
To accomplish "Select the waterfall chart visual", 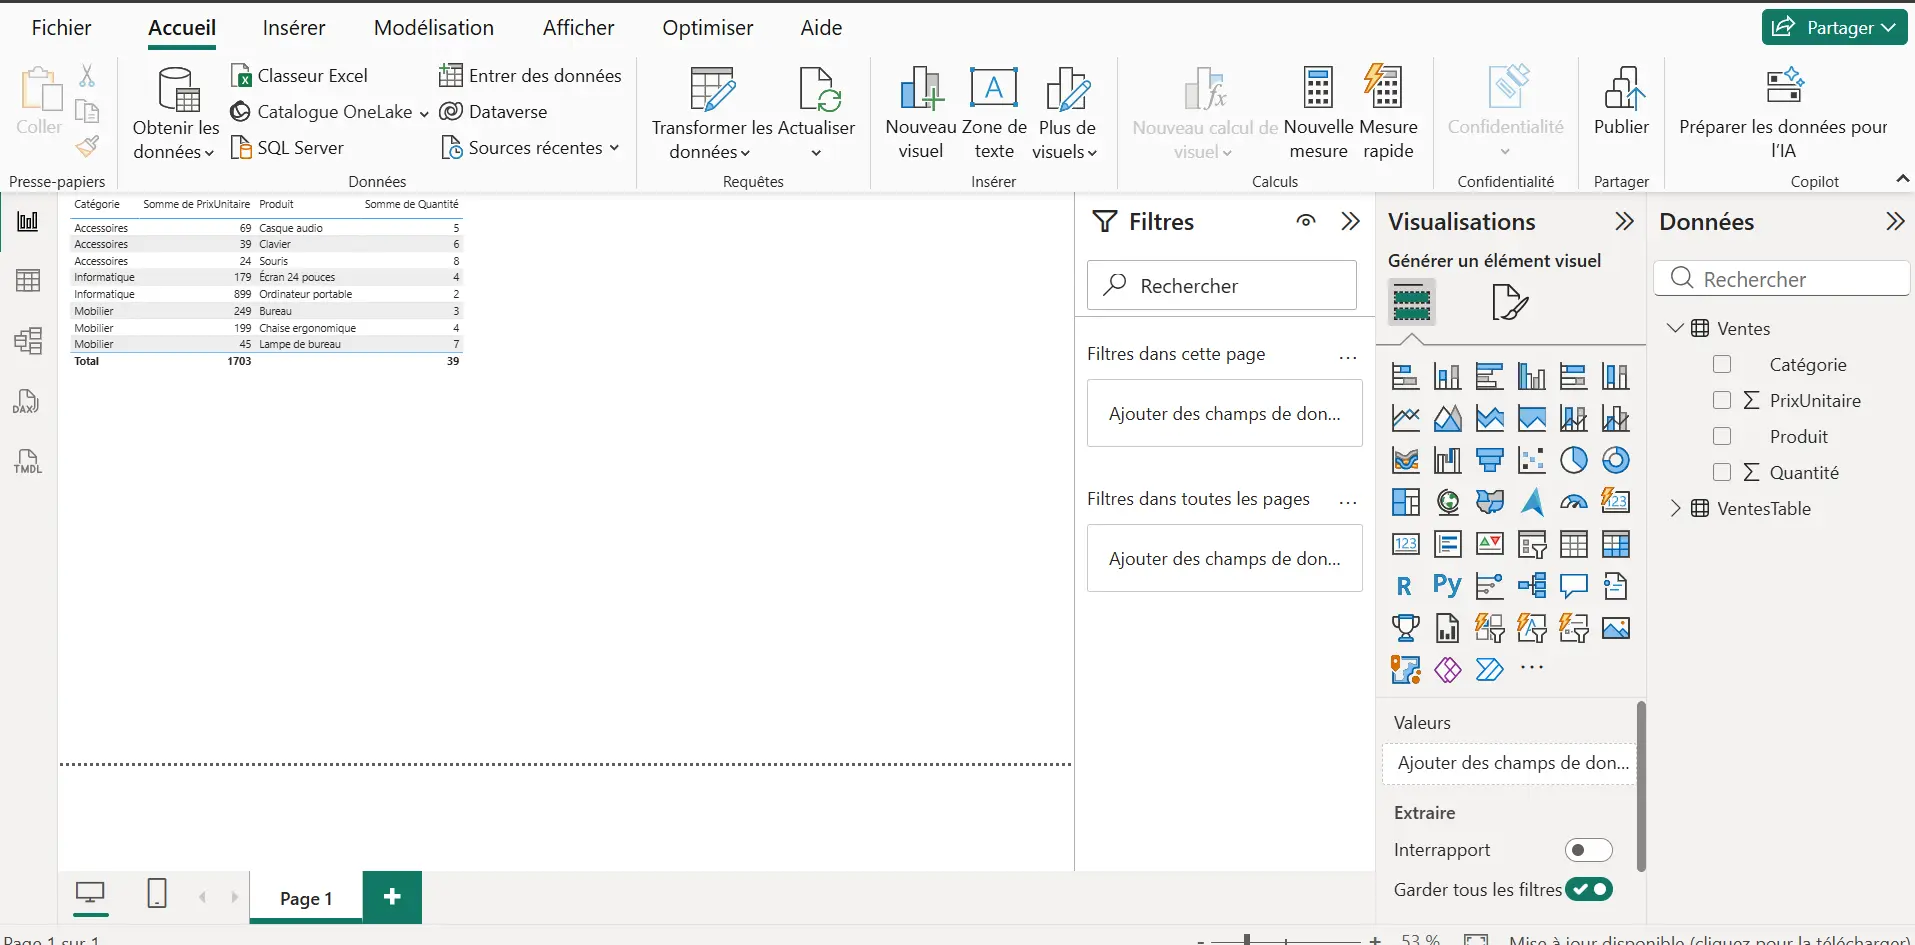I will click(1447, 460).
